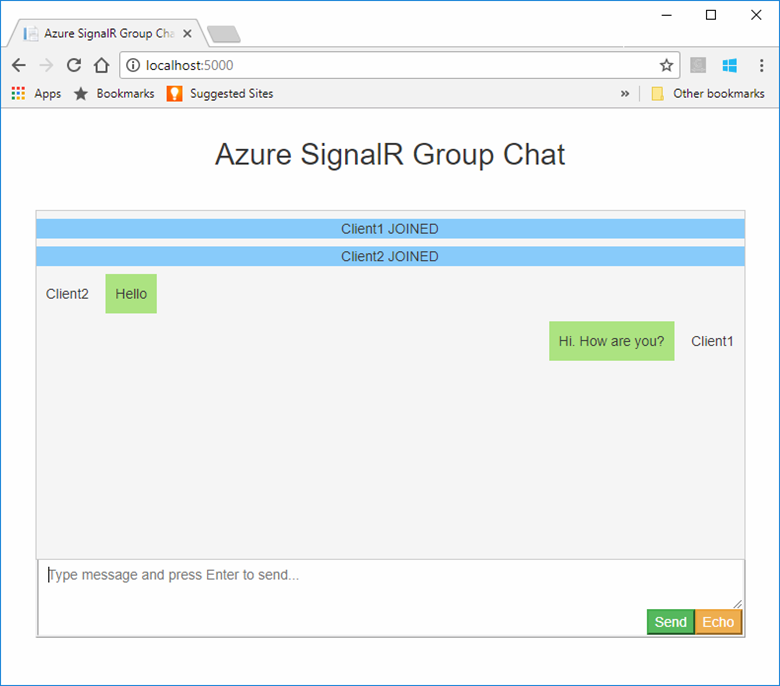Click the gray extension icon in toolbar
The height and width of the screenshot is (686, 780).
click(698, 65)
